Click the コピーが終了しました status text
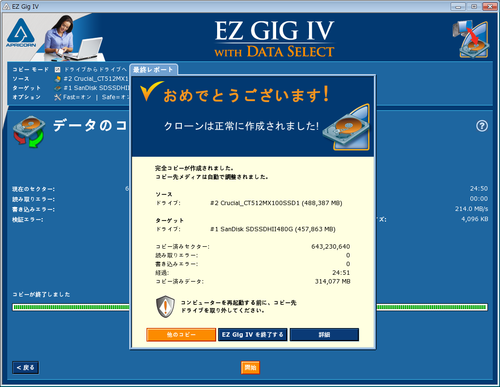 (41, 294)
